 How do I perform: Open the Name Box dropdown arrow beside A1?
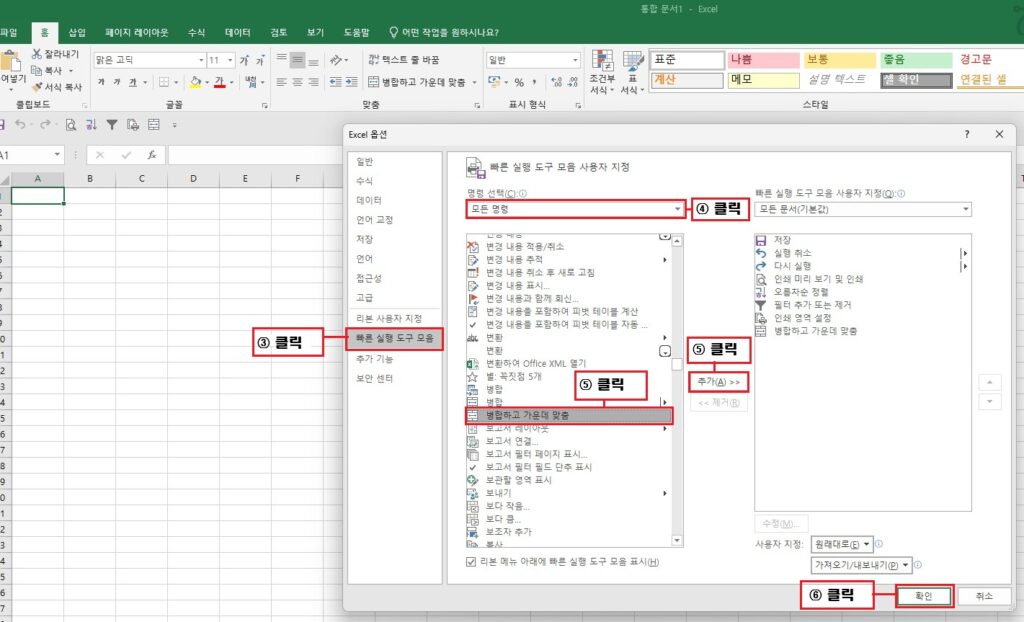tap(57, 155)
